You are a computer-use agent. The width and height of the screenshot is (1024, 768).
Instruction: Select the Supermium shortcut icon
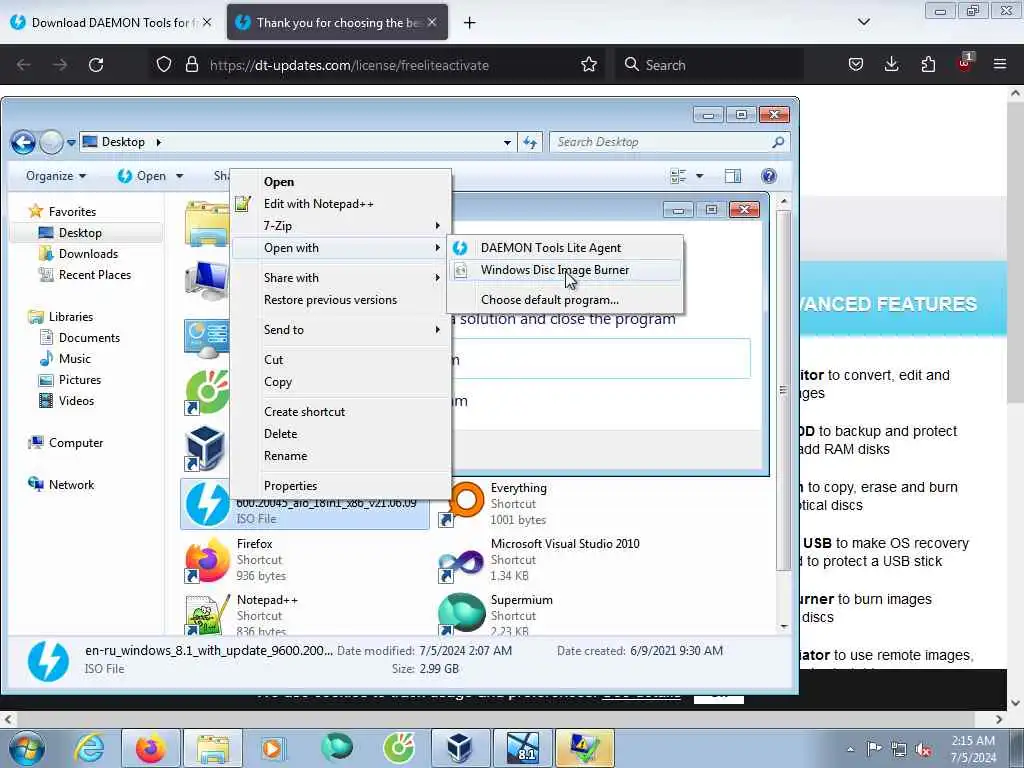click(463, 614)
